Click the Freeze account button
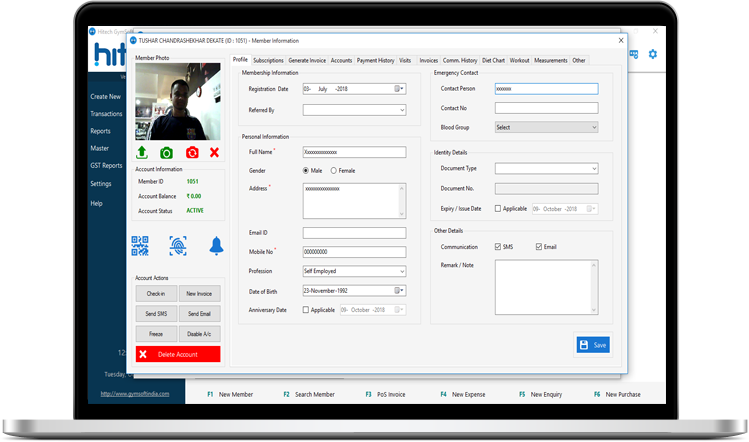Viewport: 749px width, 442px height. 156,334
